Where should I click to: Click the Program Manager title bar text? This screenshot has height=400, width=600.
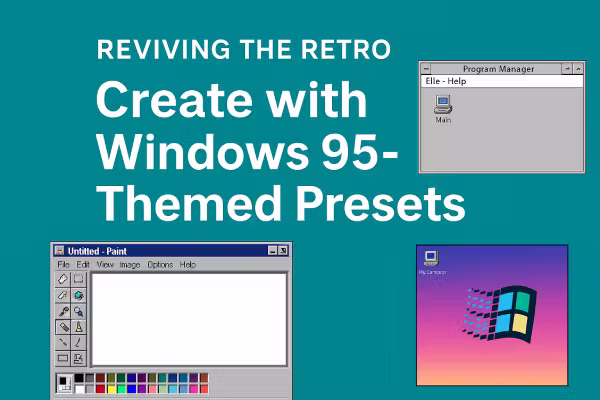pos(498,69)
